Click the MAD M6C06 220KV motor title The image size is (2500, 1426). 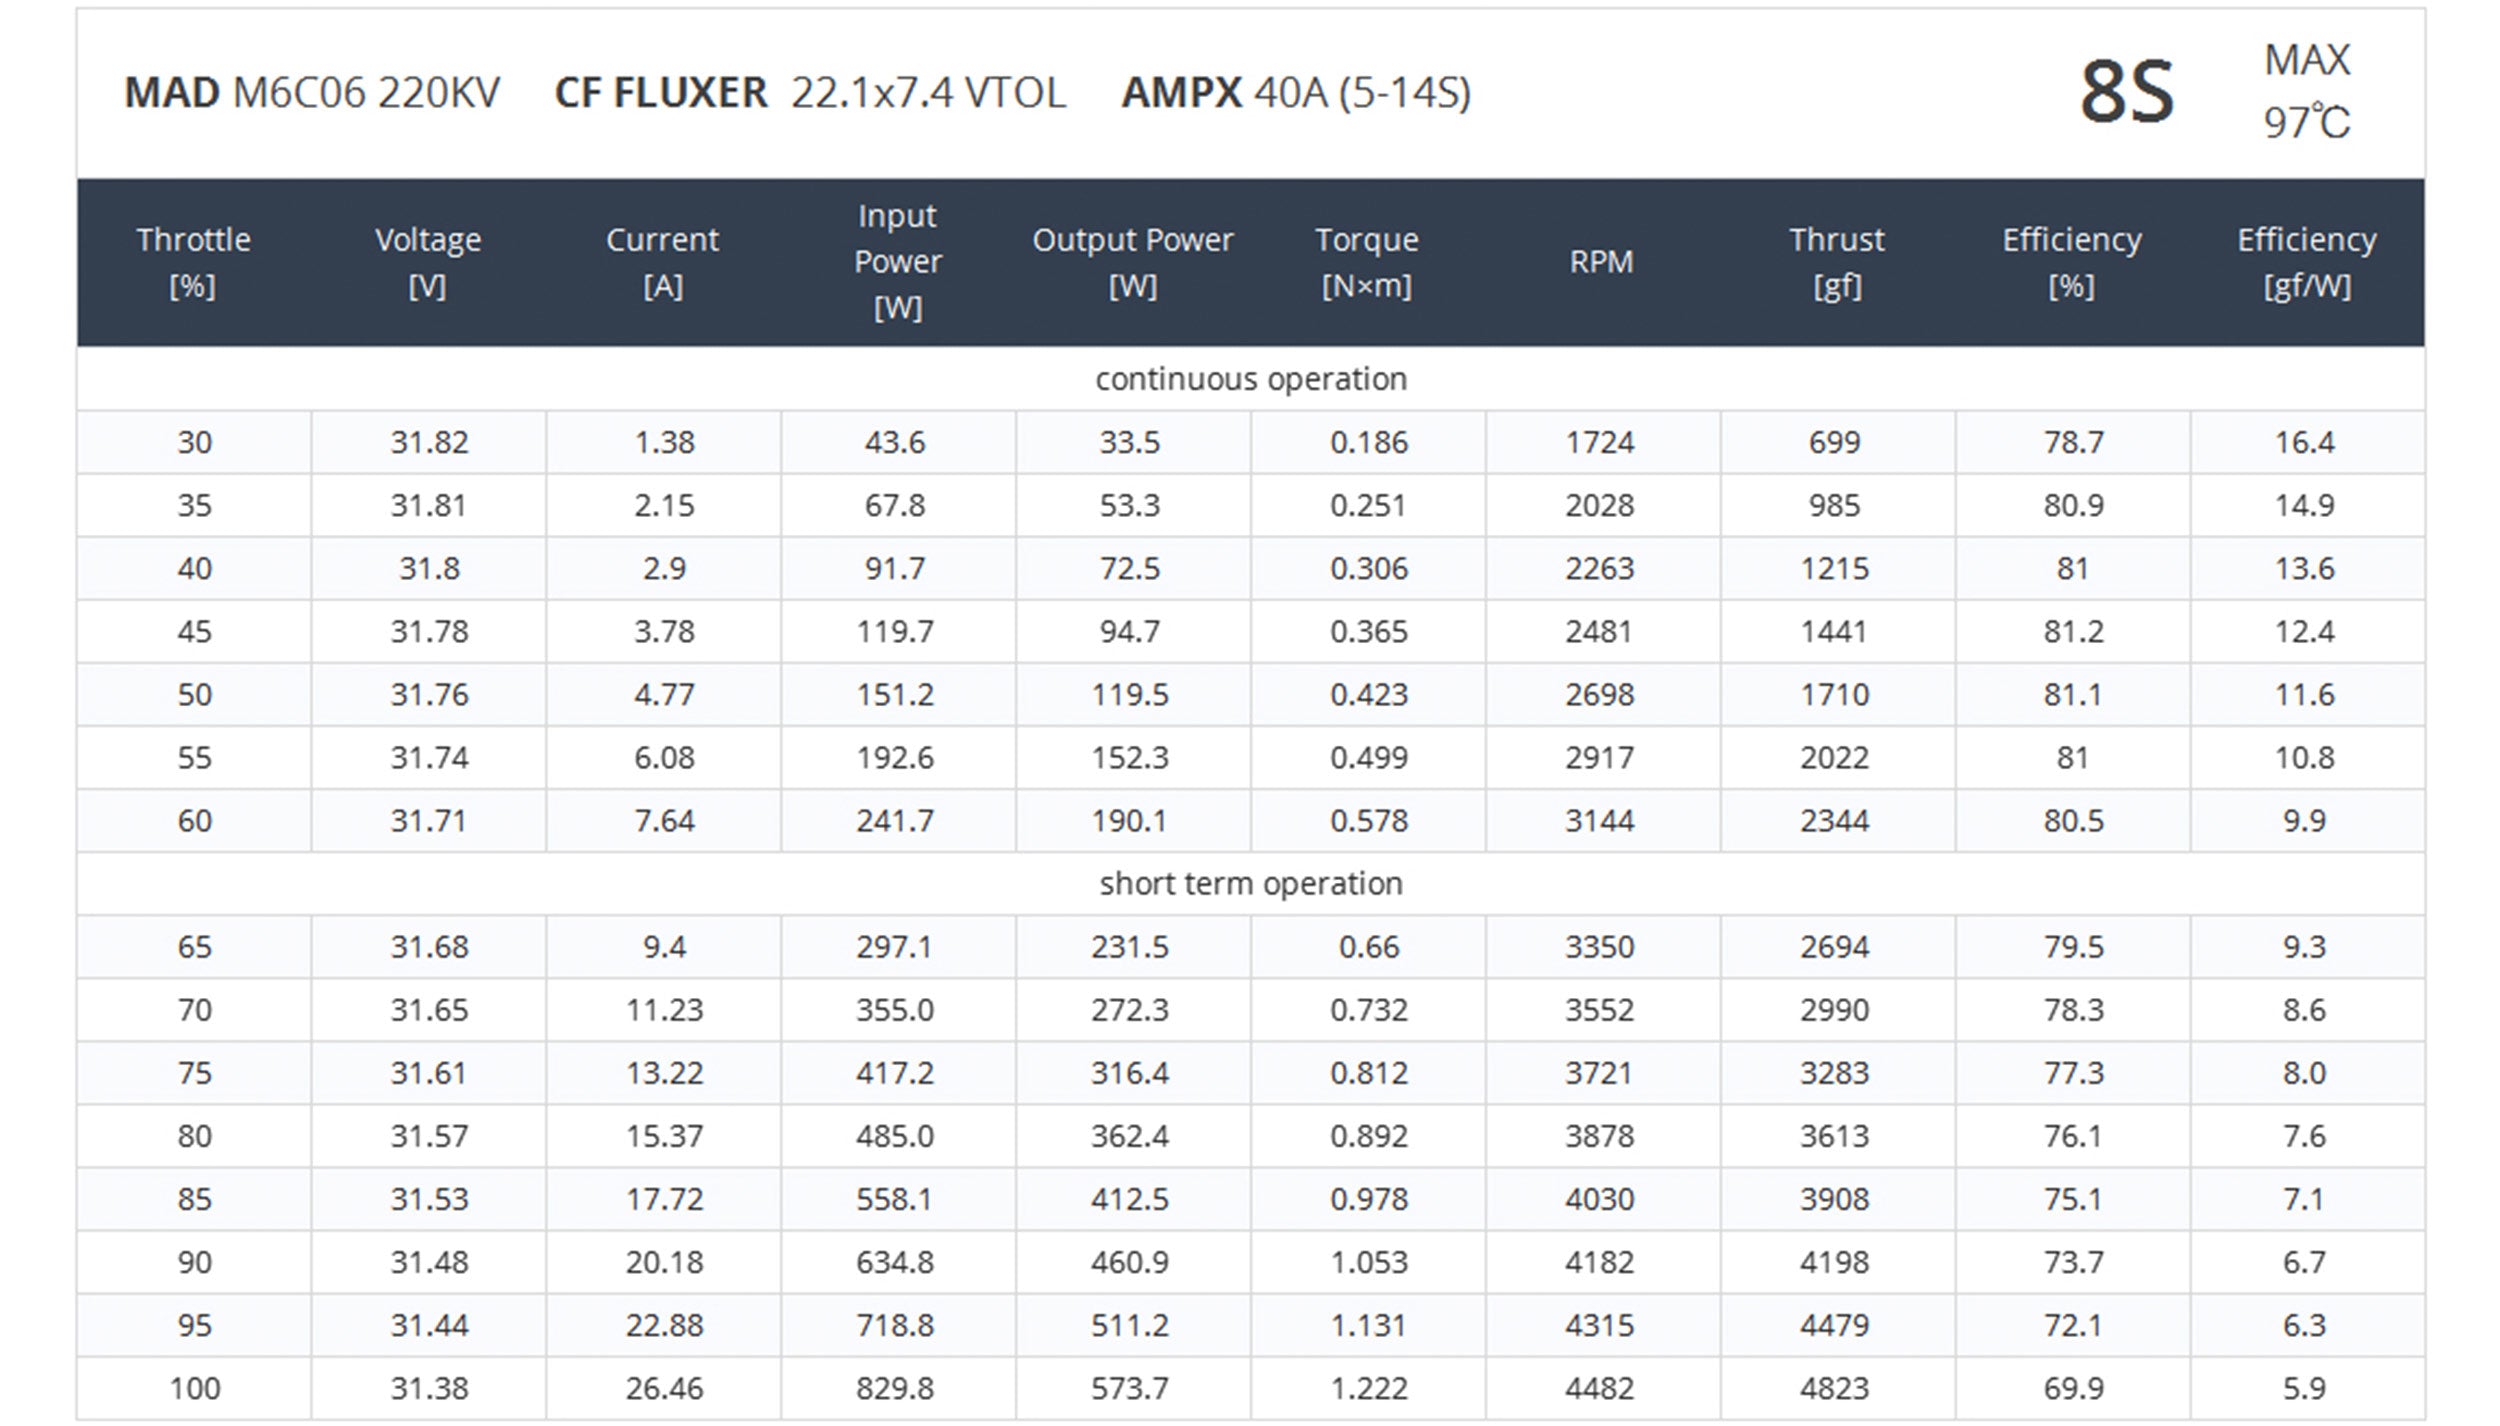[x=312, y=93]
